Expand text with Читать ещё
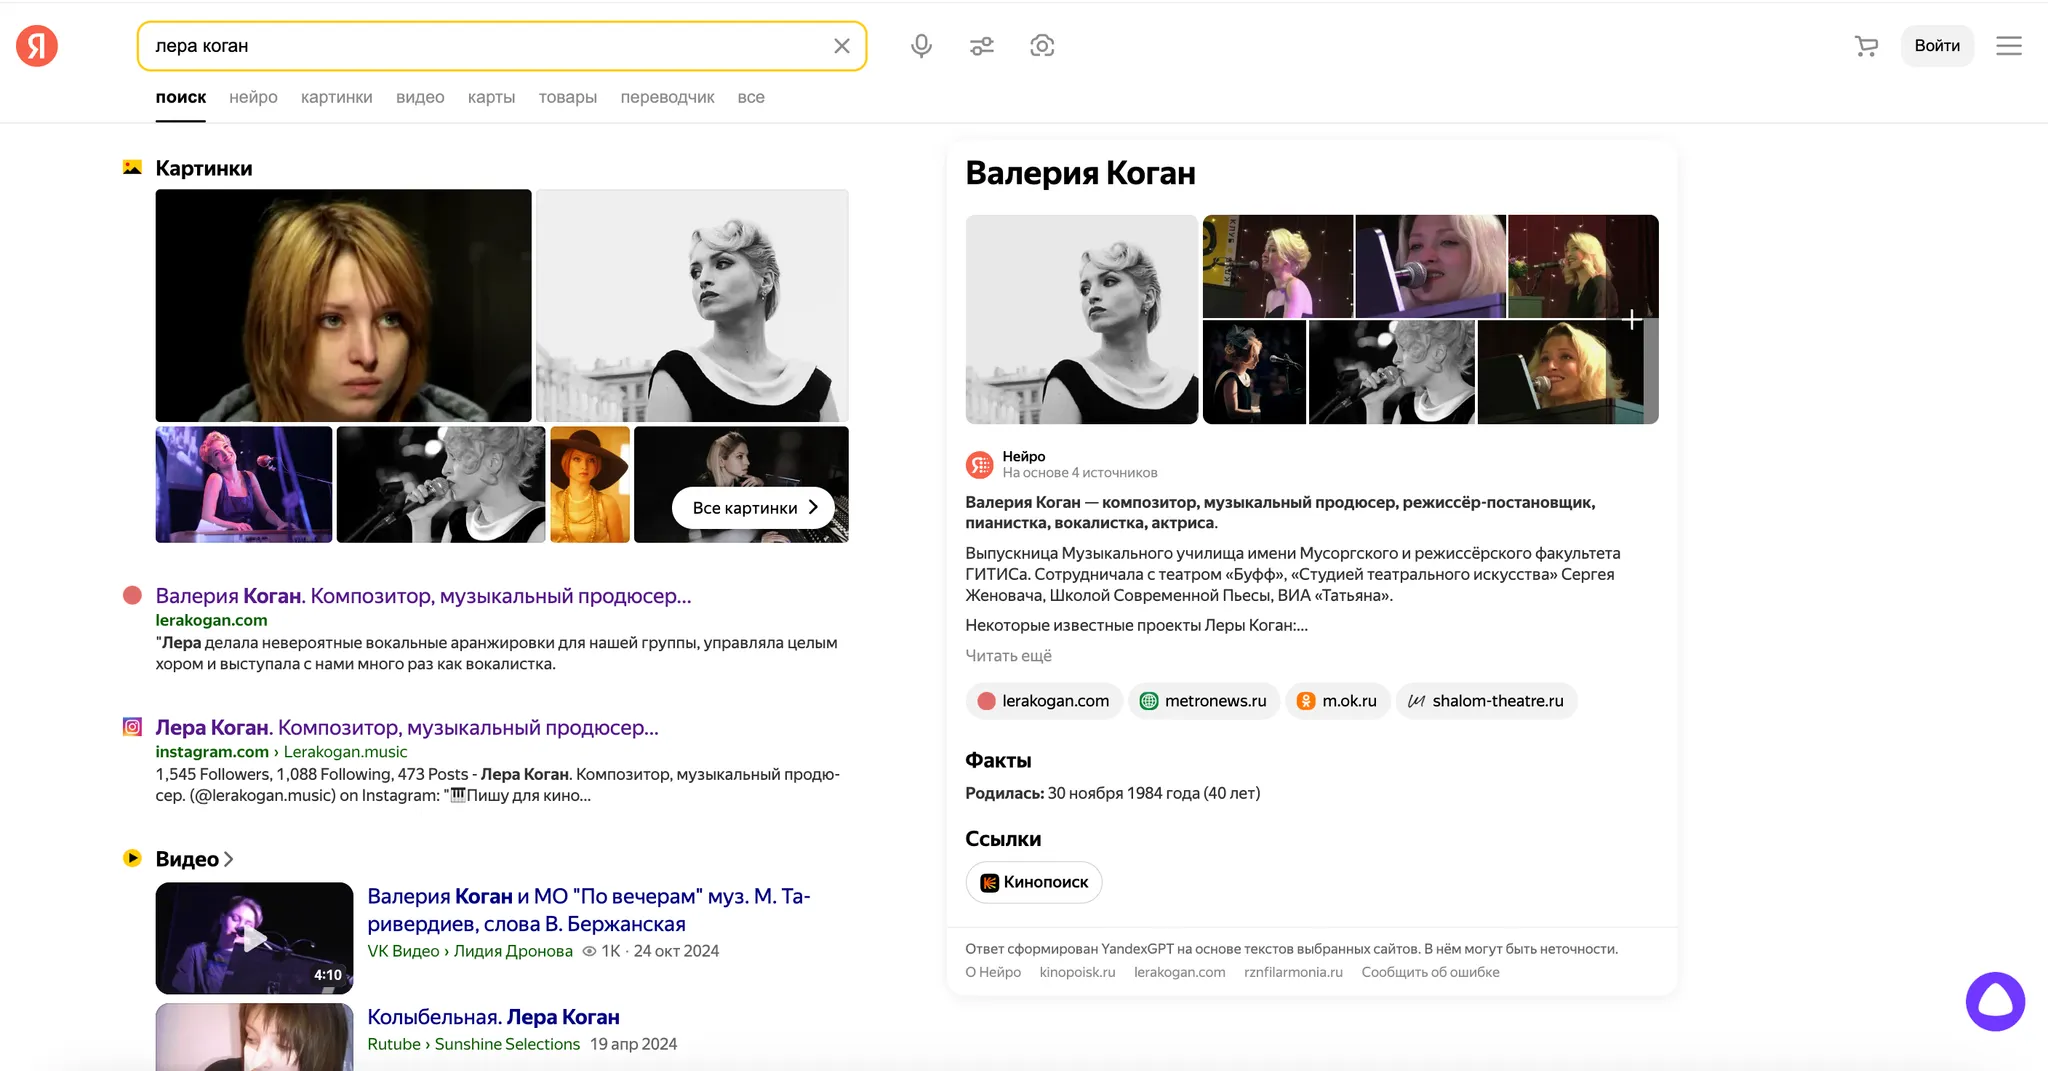 pos(1008,656)
